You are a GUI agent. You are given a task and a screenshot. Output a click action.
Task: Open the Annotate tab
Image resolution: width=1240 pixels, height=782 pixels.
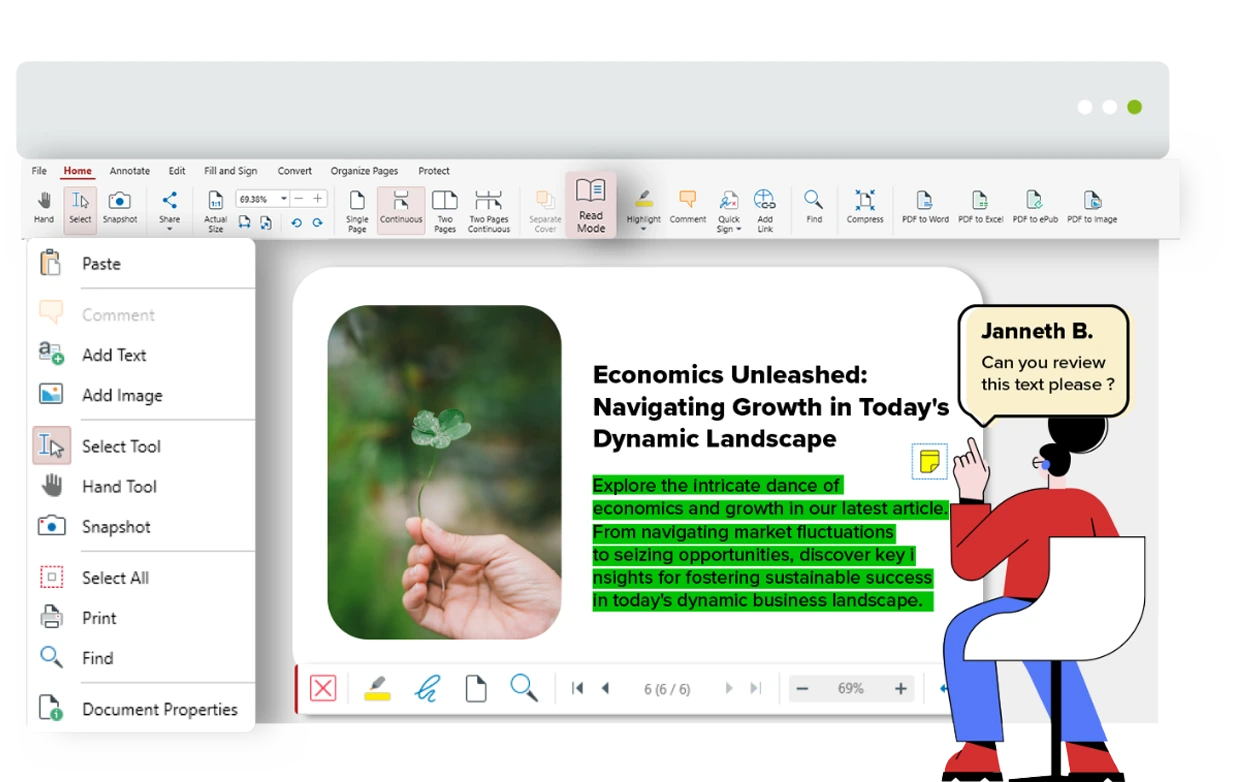click(130, 171)
